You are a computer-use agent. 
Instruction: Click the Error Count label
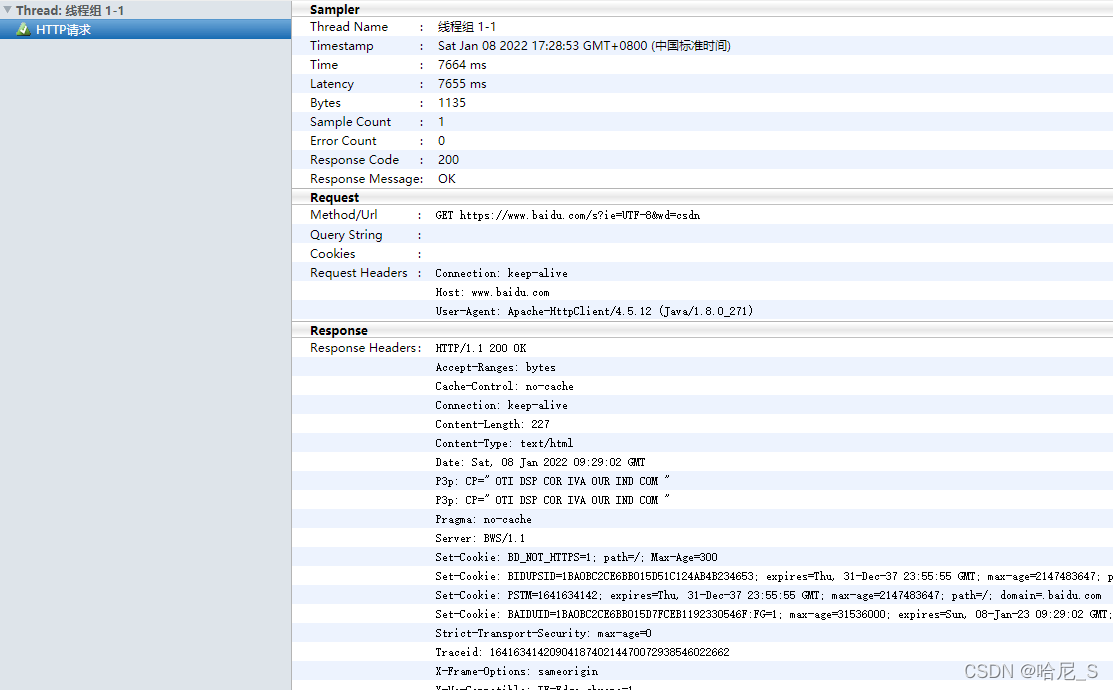click(x=343, y=141)
